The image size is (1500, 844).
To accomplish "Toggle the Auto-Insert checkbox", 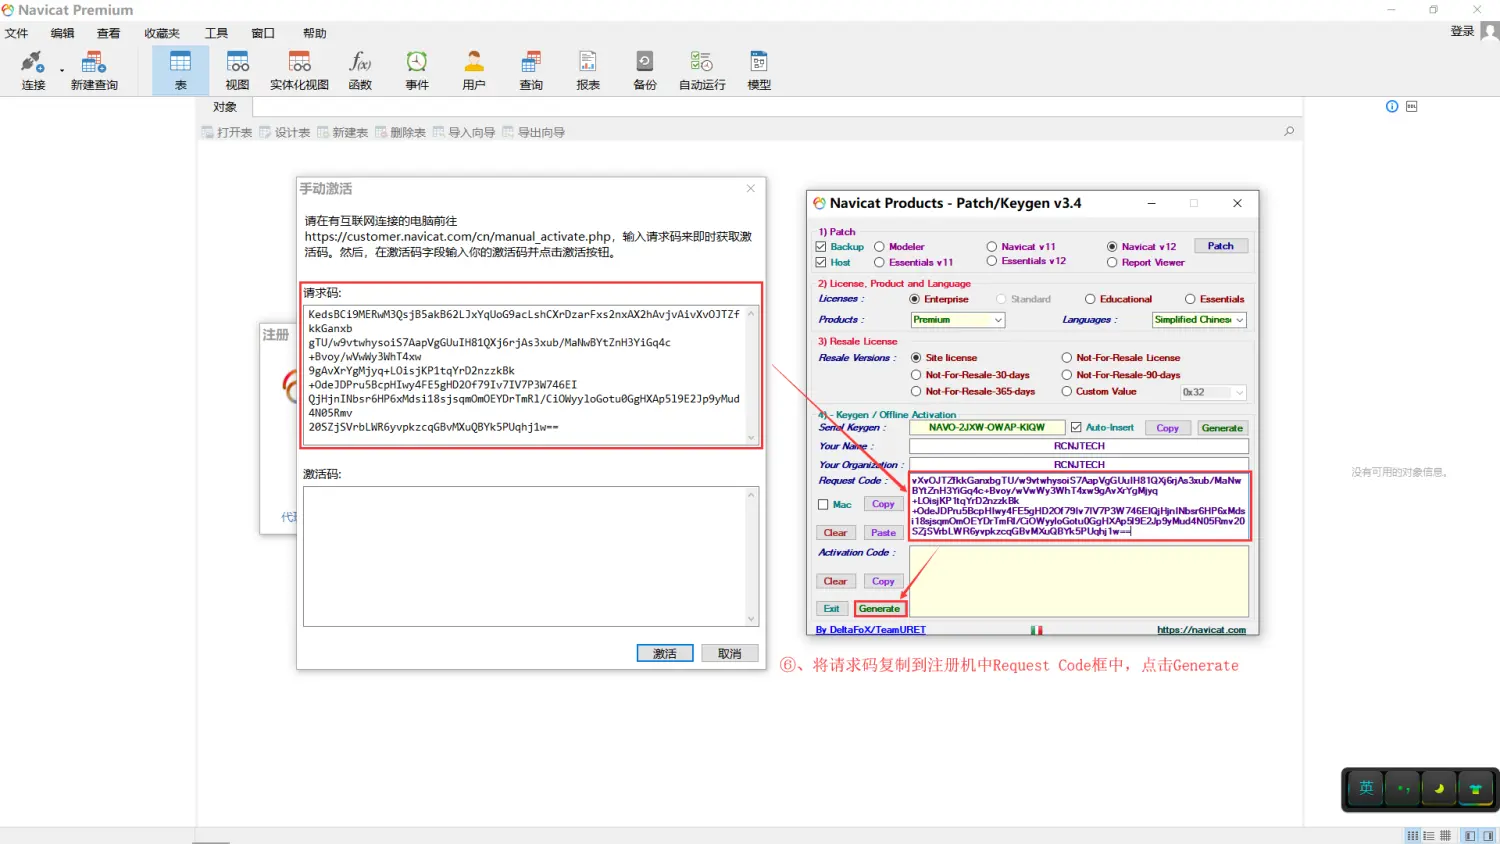I will (1076, 427).
